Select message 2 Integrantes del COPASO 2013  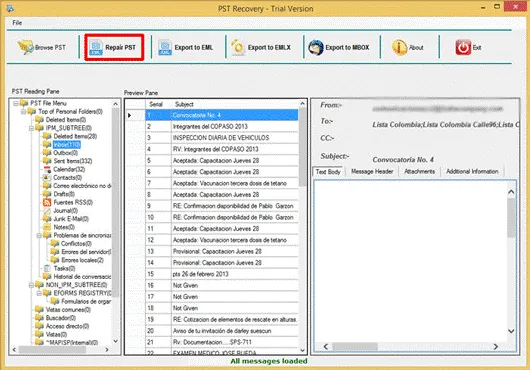(x=222, y=127)
